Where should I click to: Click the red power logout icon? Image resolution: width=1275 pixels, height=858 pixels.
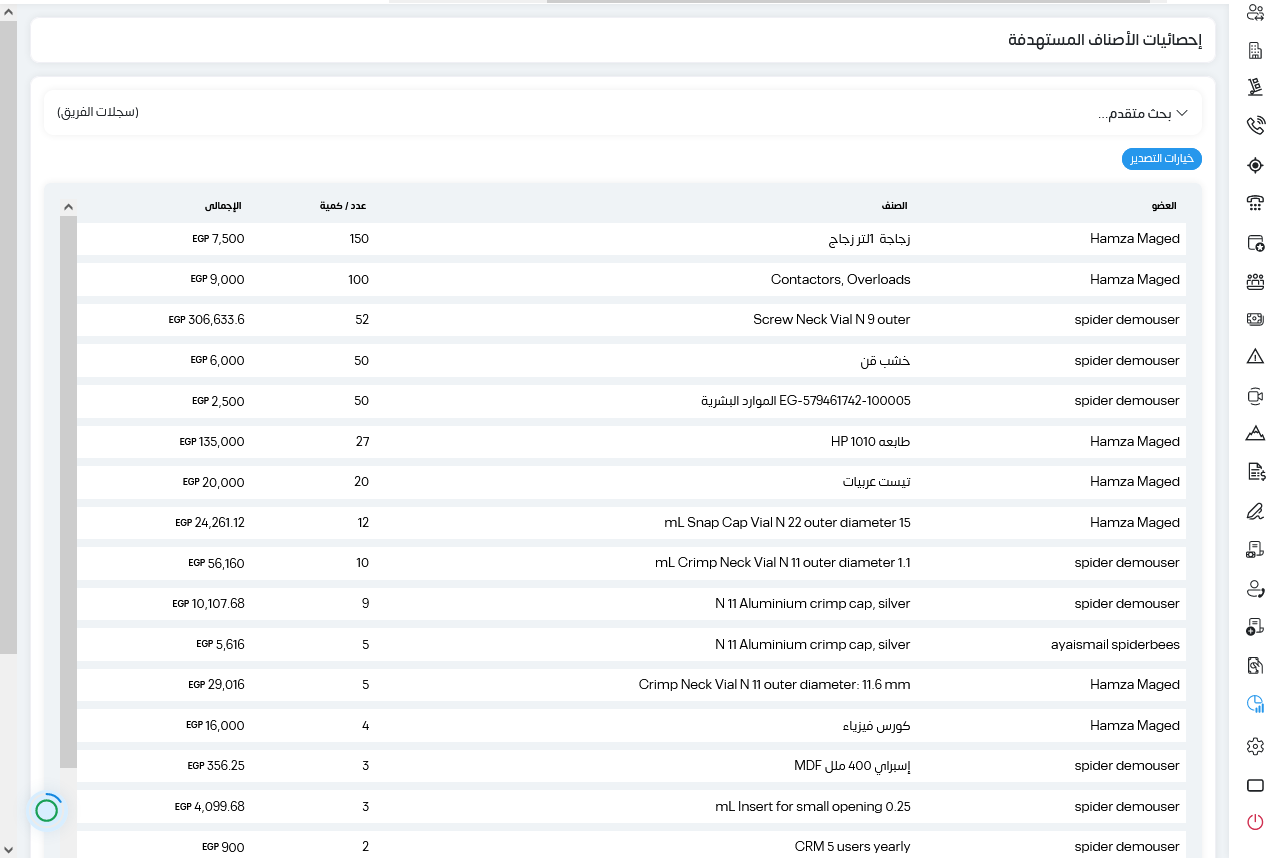[x=1256, y=822]
